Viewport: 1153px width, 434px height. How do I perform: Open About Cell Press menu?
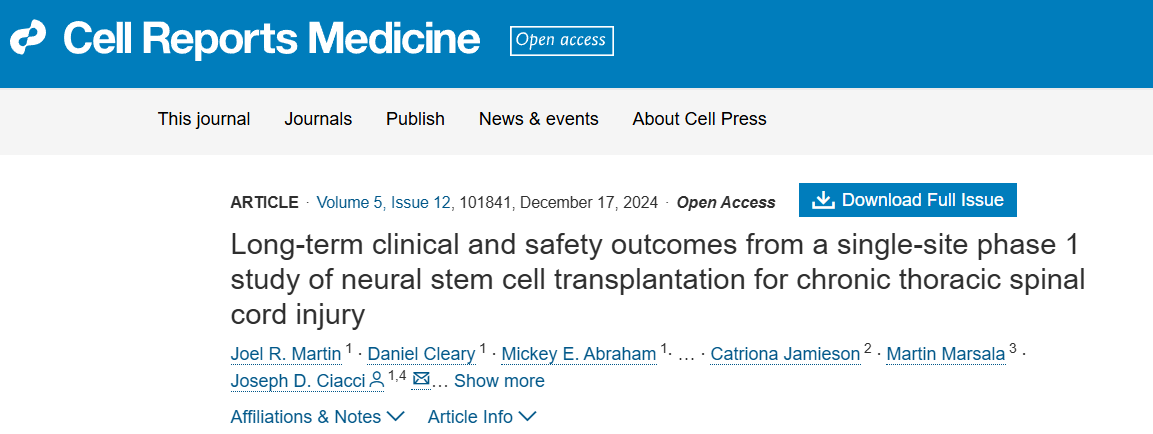[x=699, y=119]
